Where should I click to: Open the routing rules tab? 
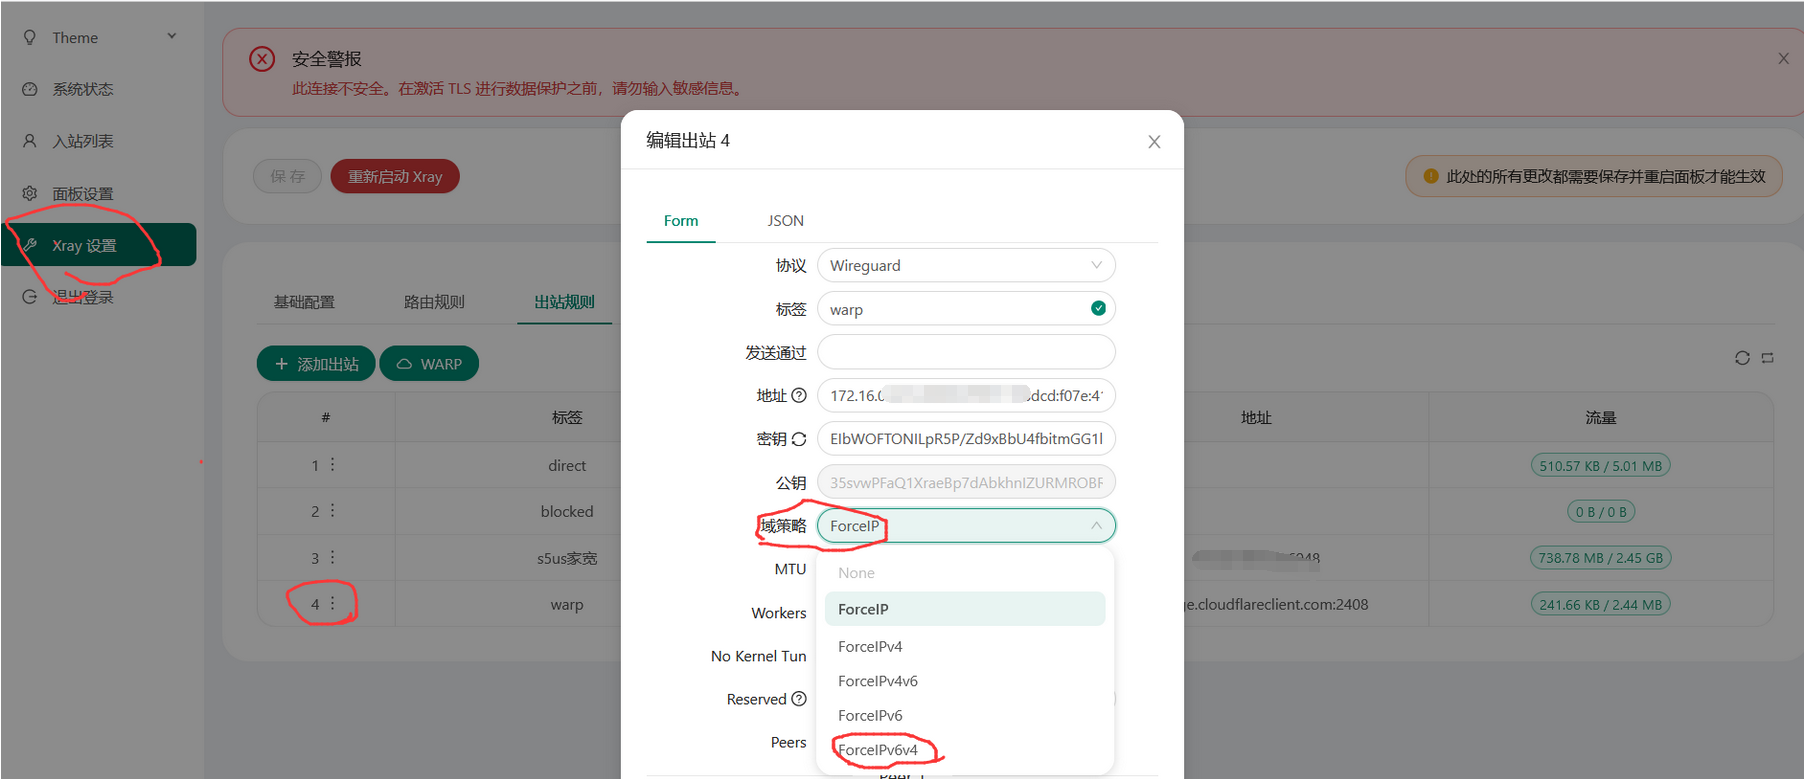(434, 302)
